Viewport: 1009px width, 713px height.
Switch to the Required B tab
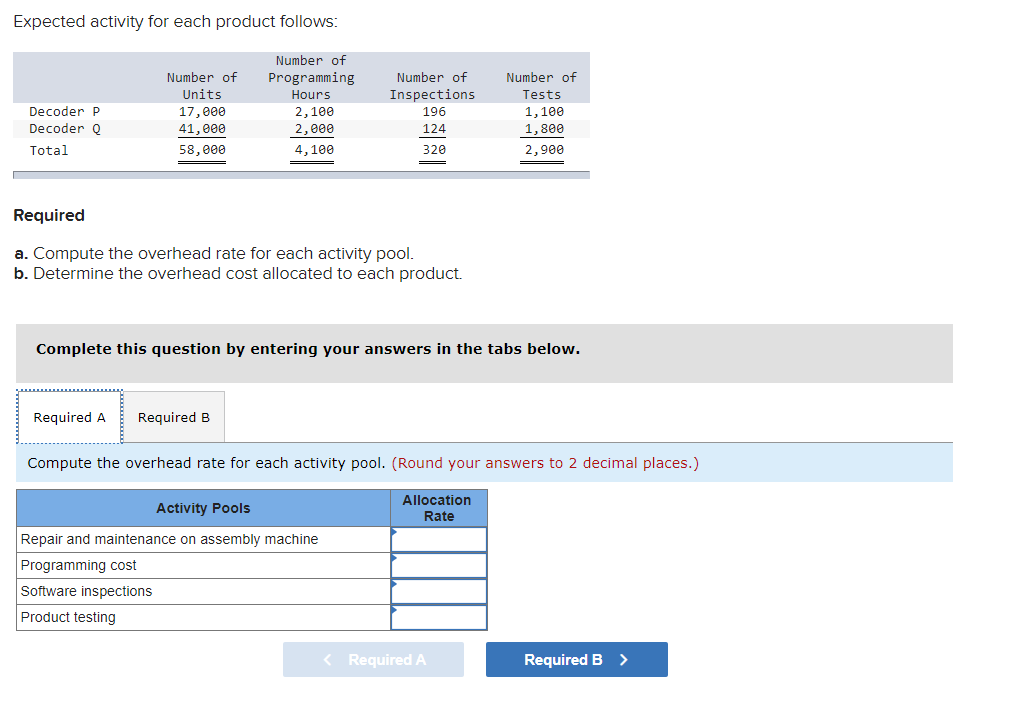(173, 417)
